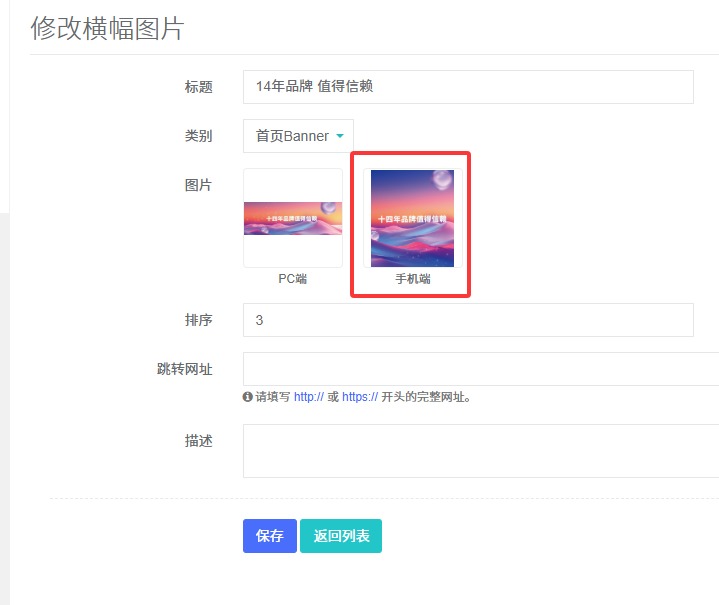
Task: Click the 标题 input with 14年品牌 值得信赖
Action: (x=467, y=87)
